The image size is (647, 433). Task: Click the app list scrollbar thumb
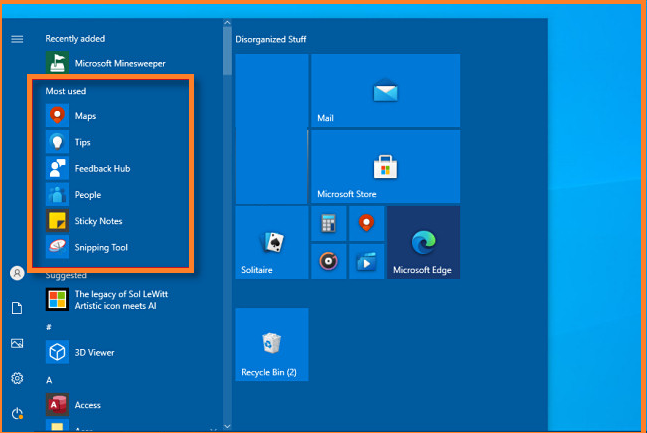(x=227, y=52)
